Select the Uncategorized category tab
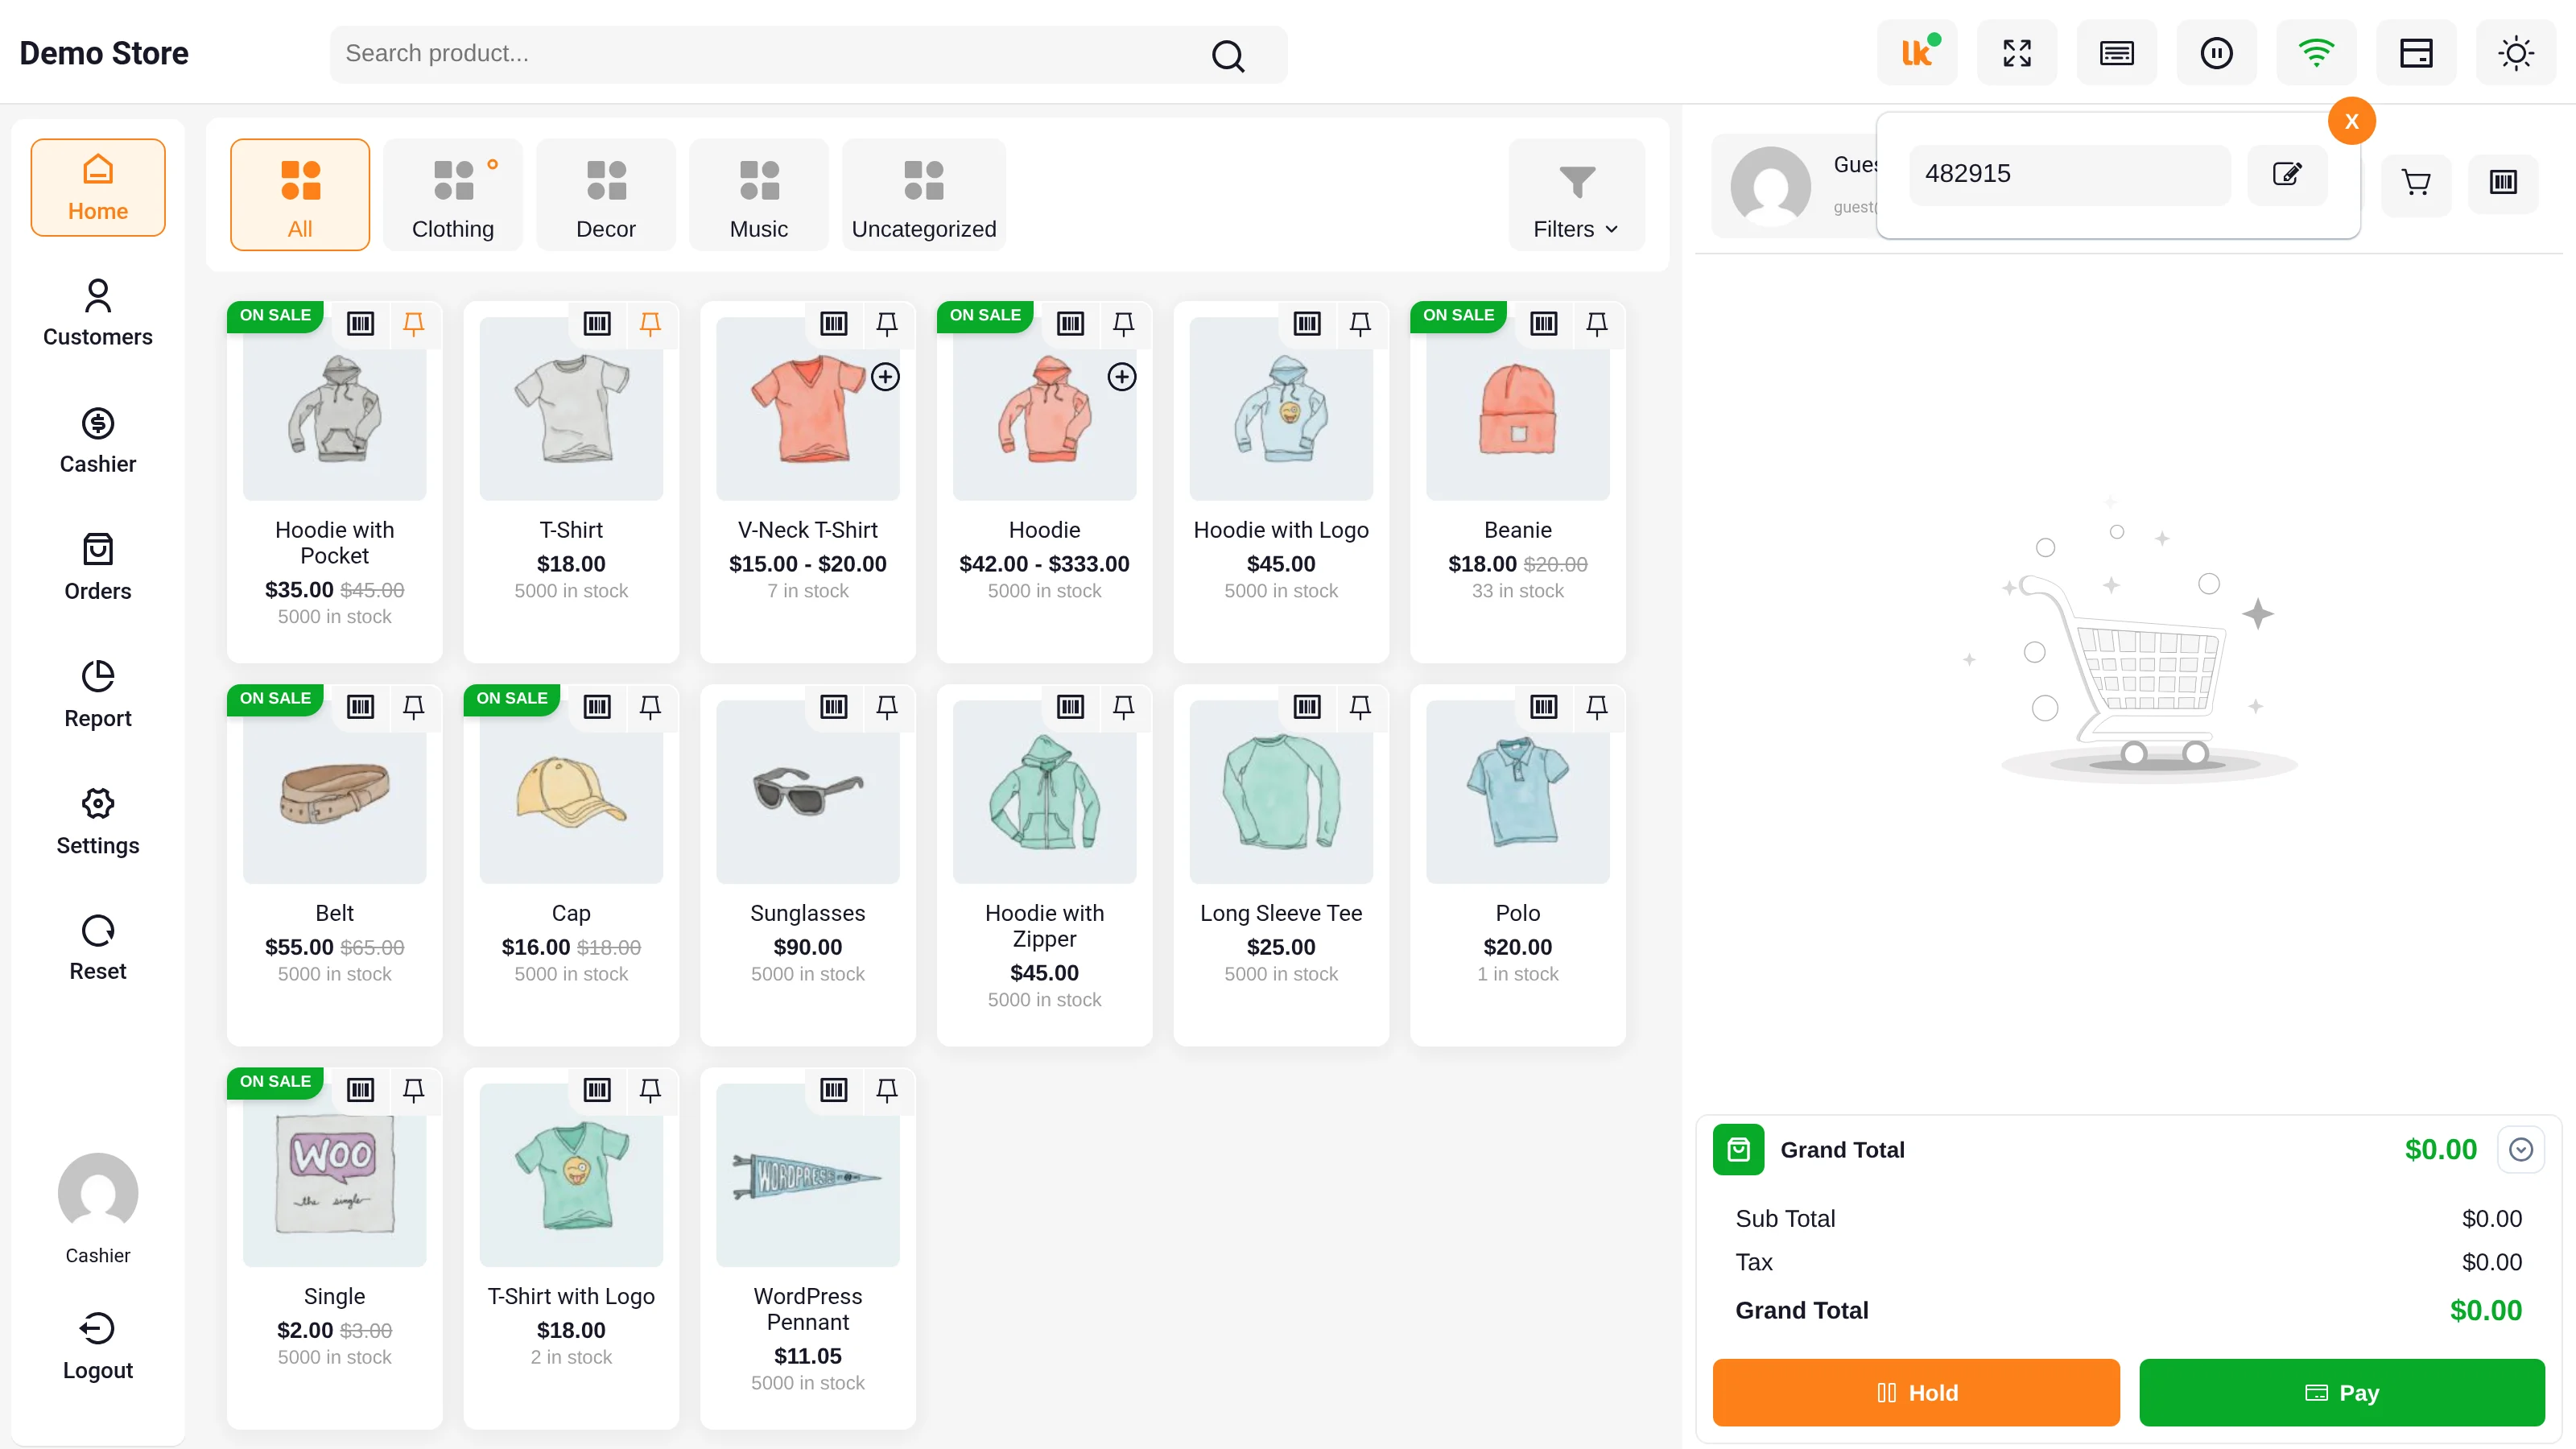Image resolution: width=2576 pixels, height=1449 pixels. [924, 196]
